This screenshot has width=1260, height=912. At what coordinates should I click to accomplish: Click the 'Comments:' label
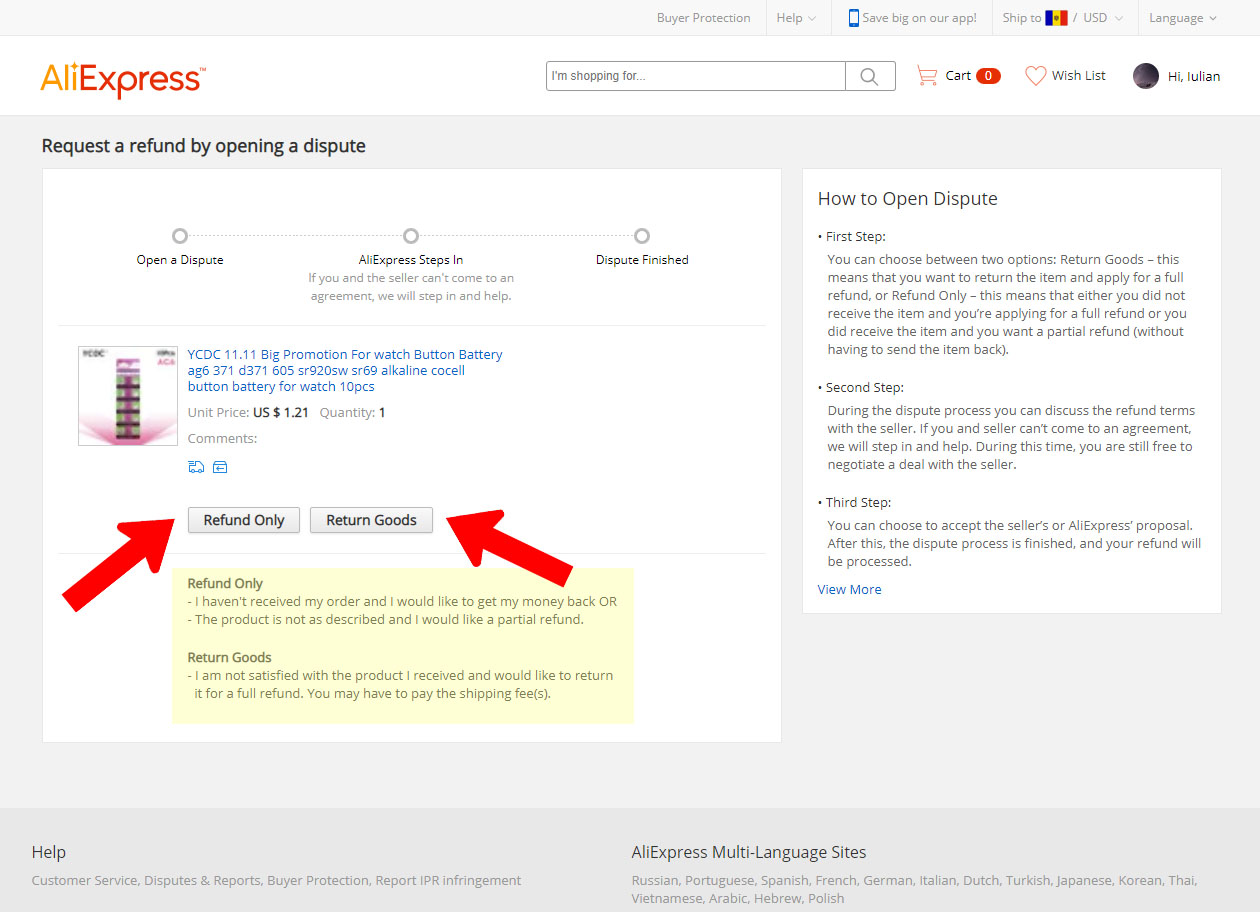coord(222,438)
